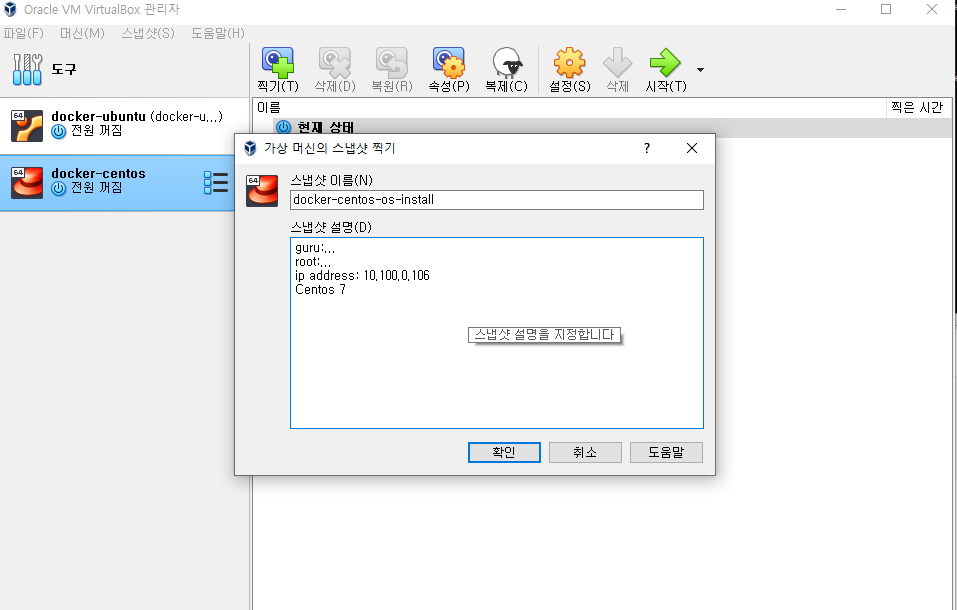The height and width of the screenshot is (610, 957).
Task: Open the Snapshot (스냅샷) menu
Action: point(148,33)
